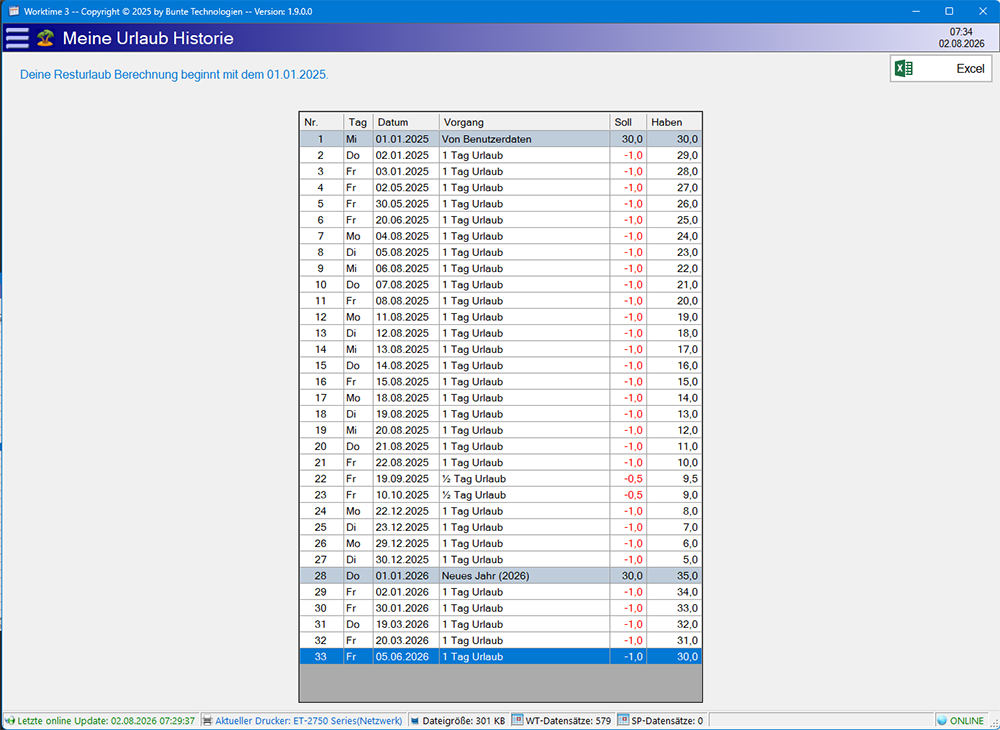Select row 'Von Benutzerdaten'

point(501,139)
